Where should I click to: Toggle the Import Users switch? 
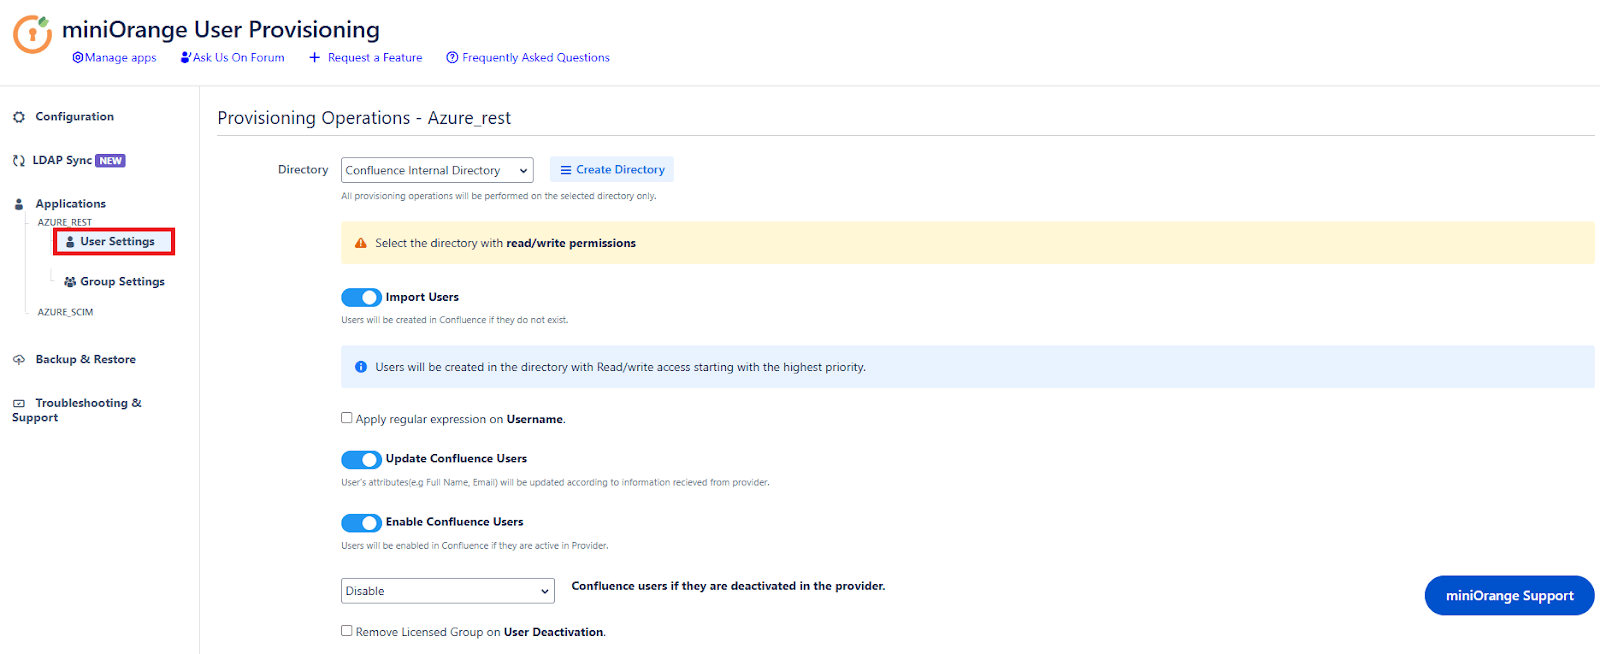[361, 297]
